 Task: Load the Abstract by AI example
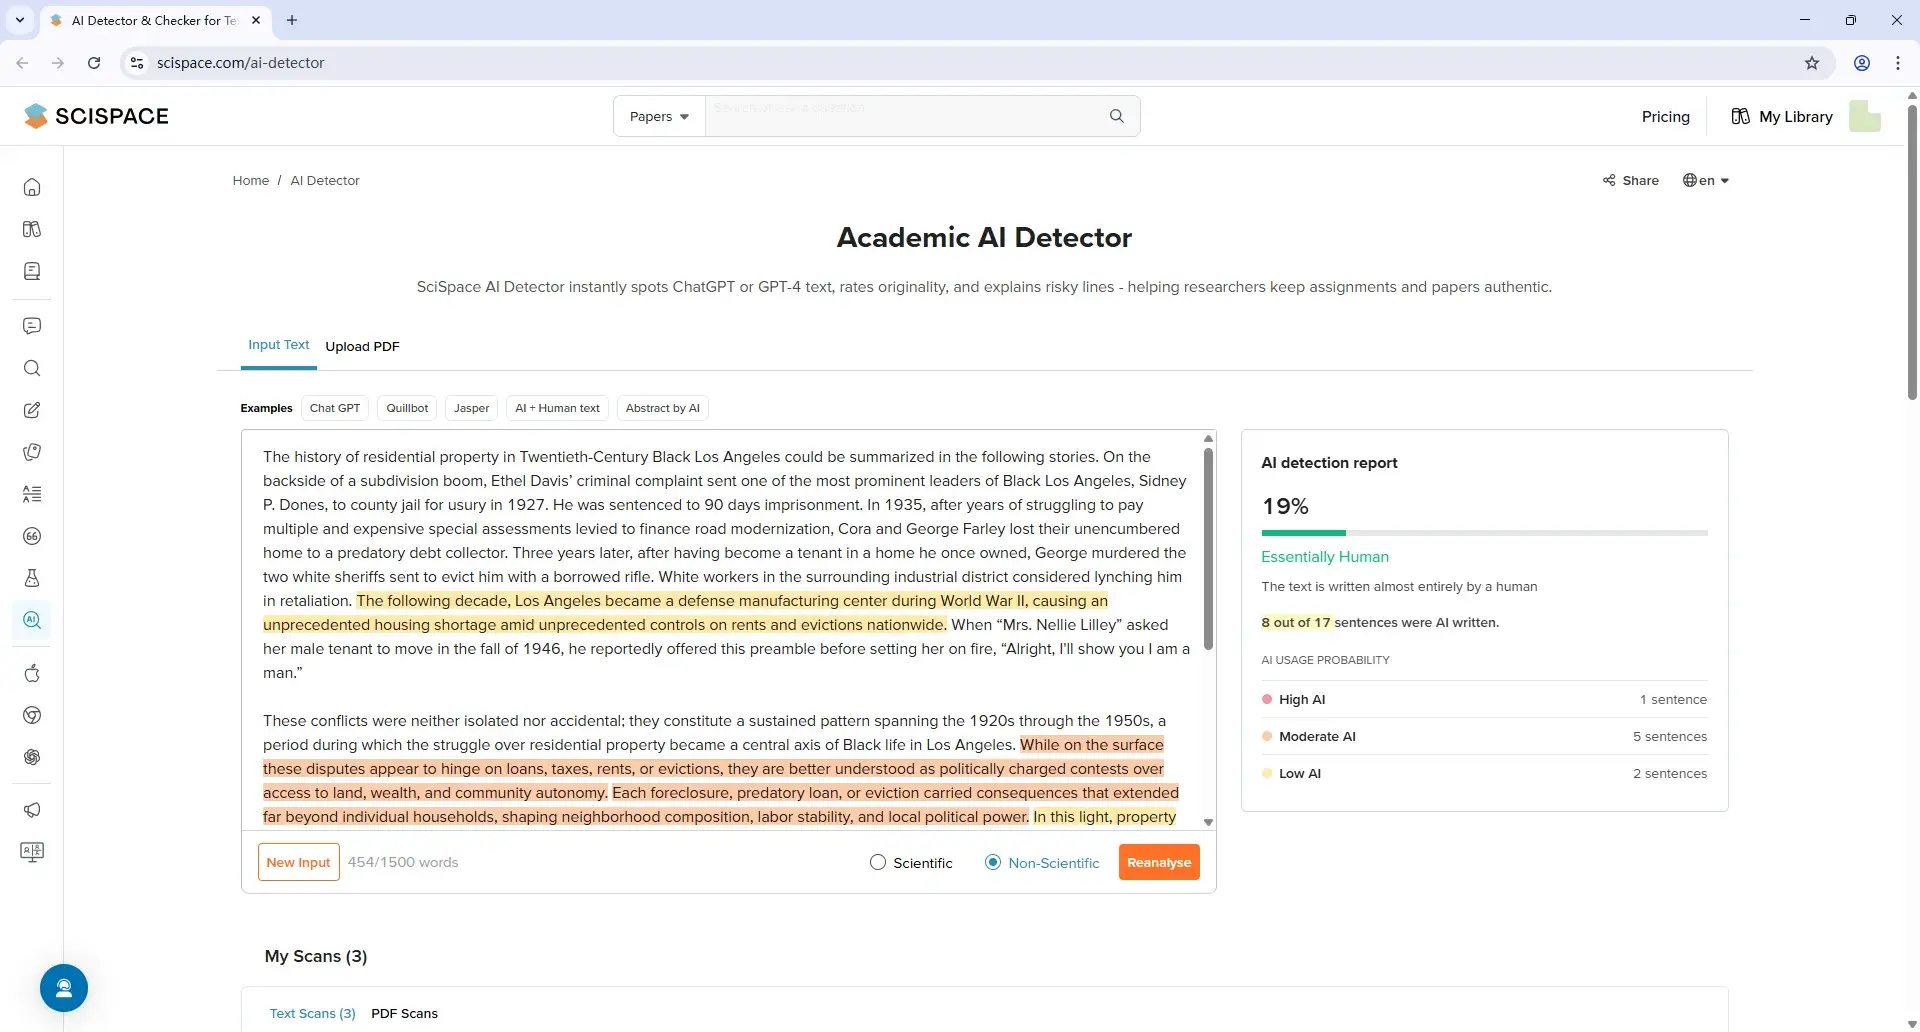(663, 408)
